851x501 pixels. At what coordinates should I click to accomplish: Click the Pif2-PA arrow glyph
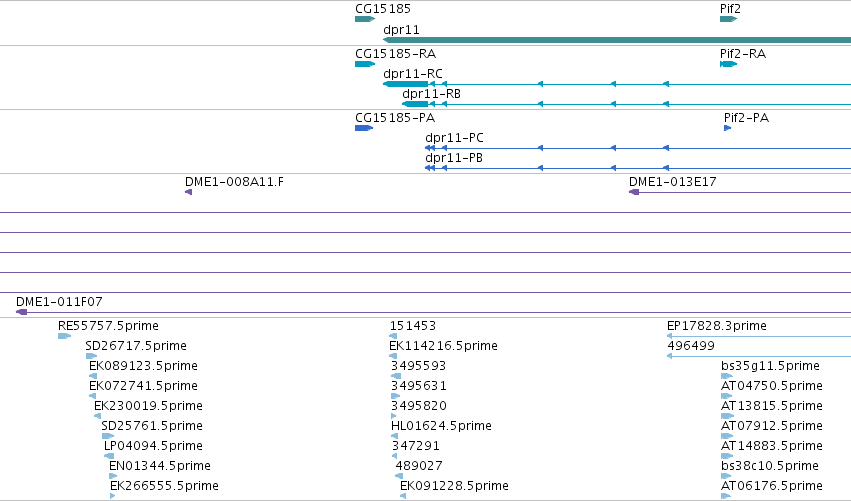click(727, 128)
